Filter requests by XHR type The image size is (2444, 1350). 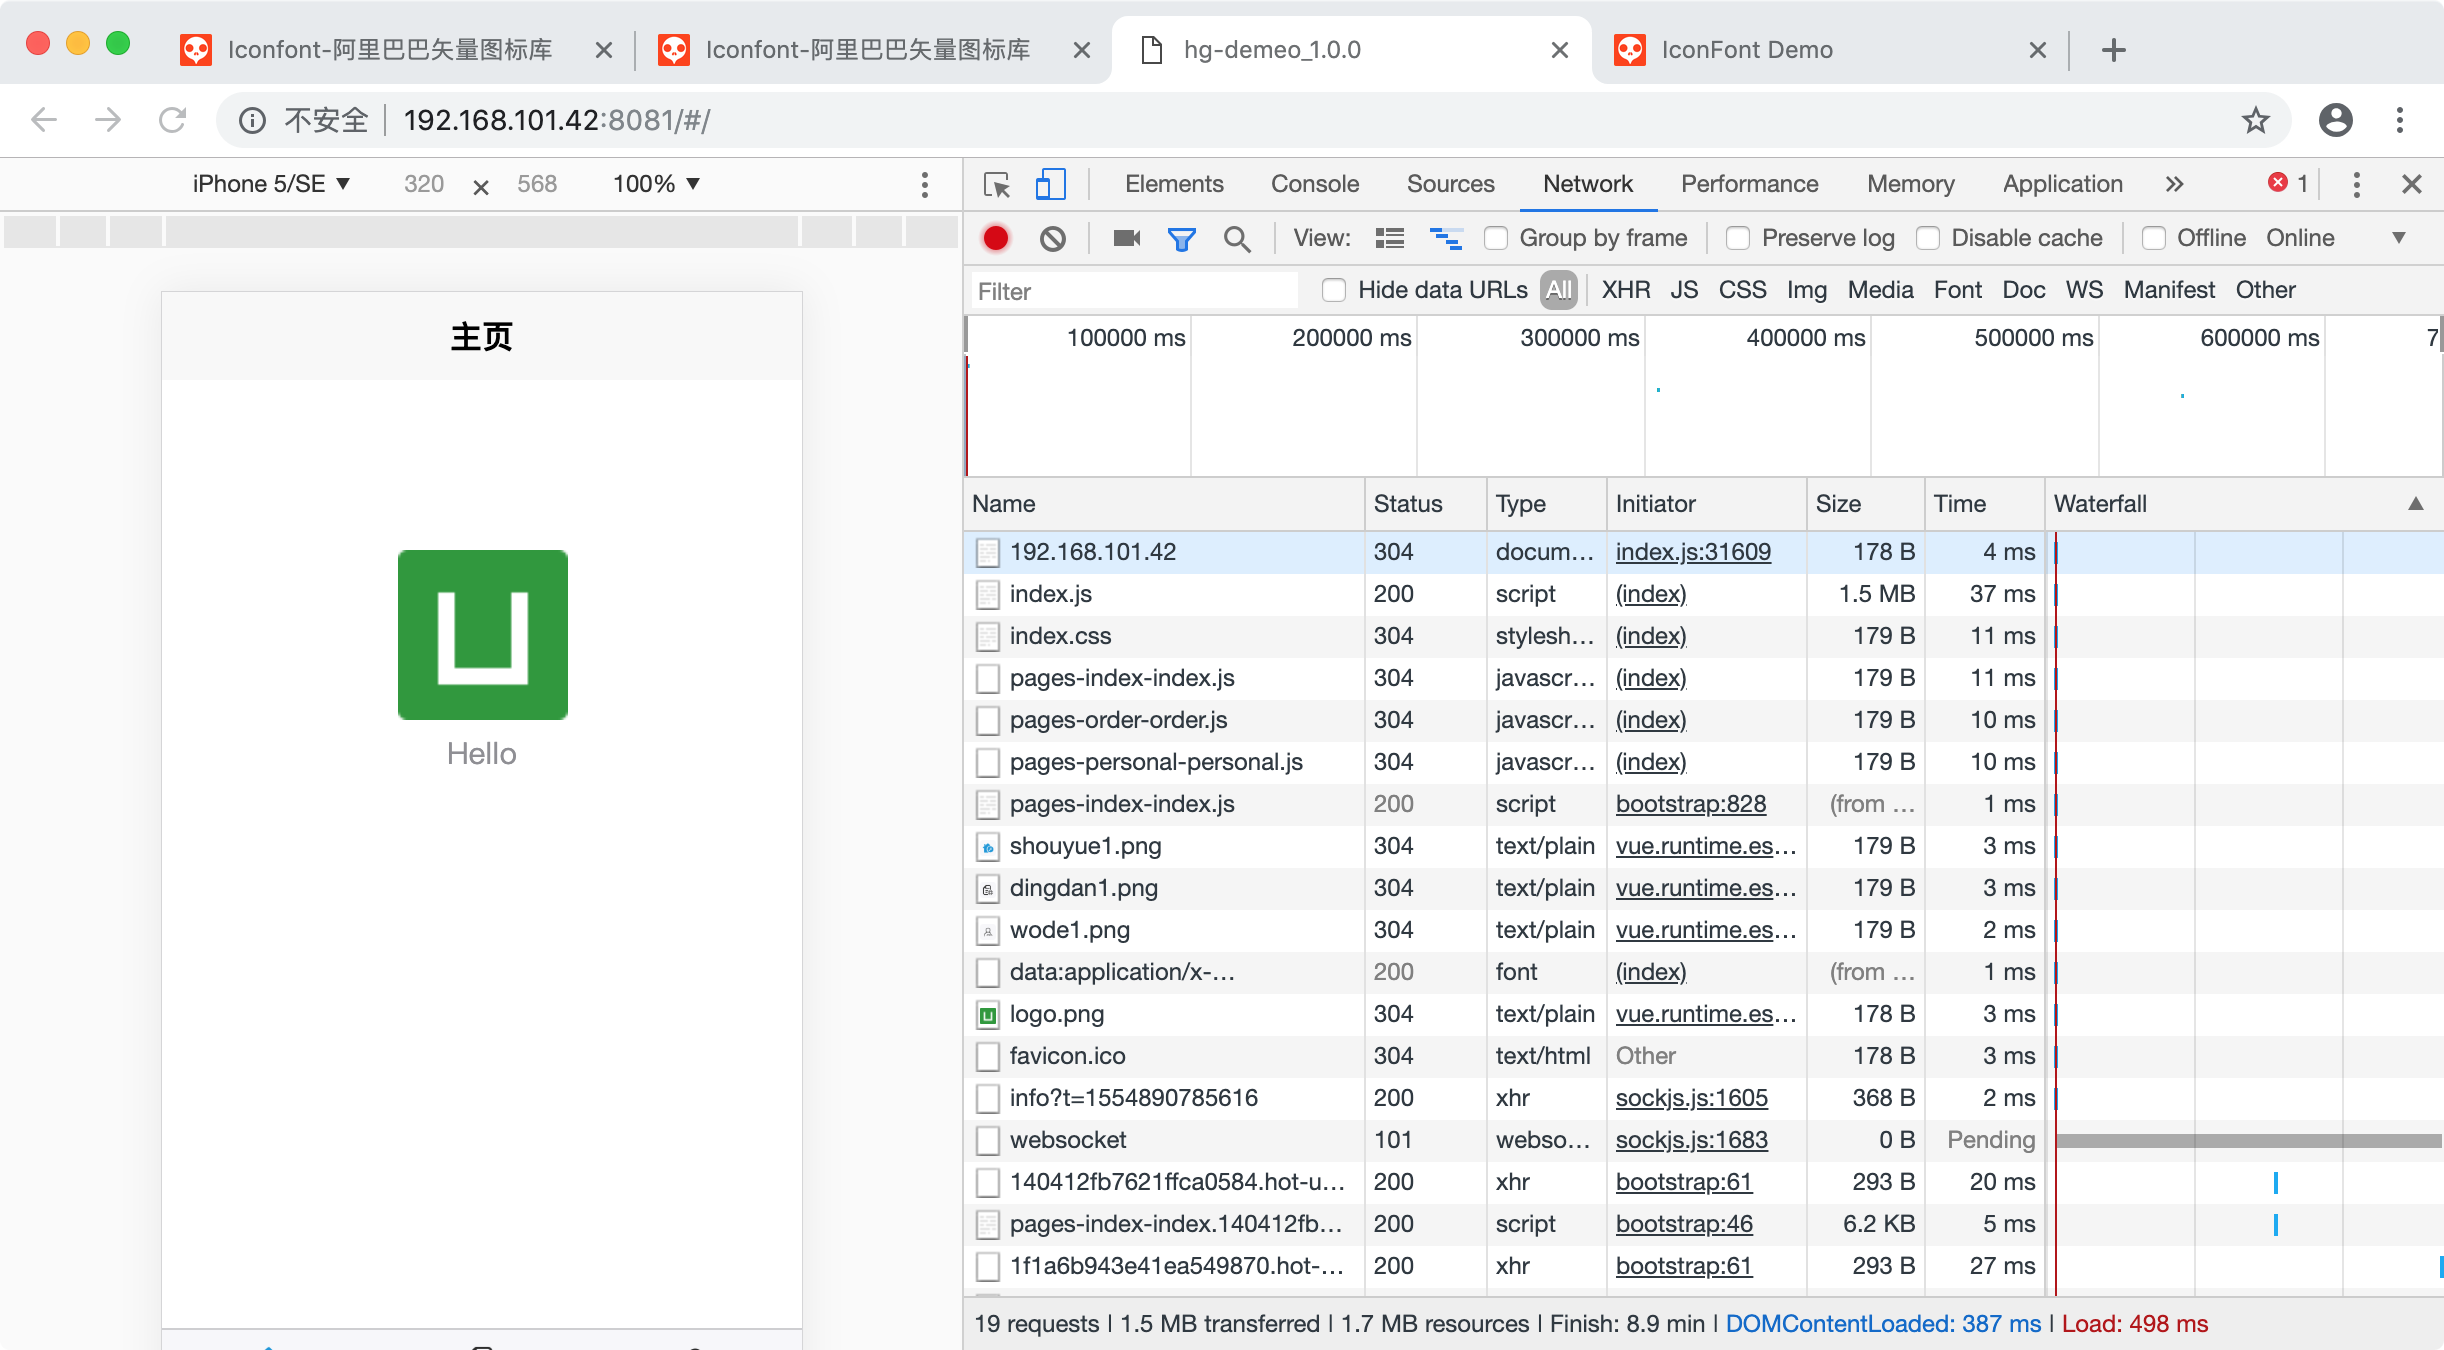[x=1625, y=290]
